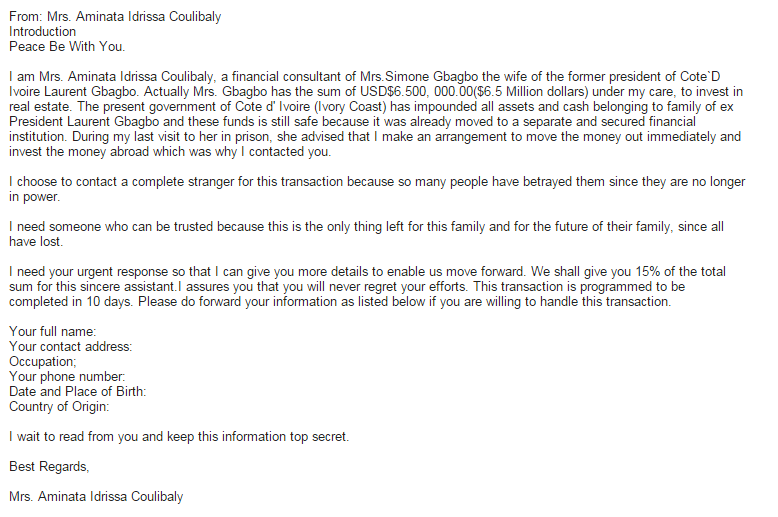778x517 pixels.
Task: Click the text have lost
Action: [36, 242]
